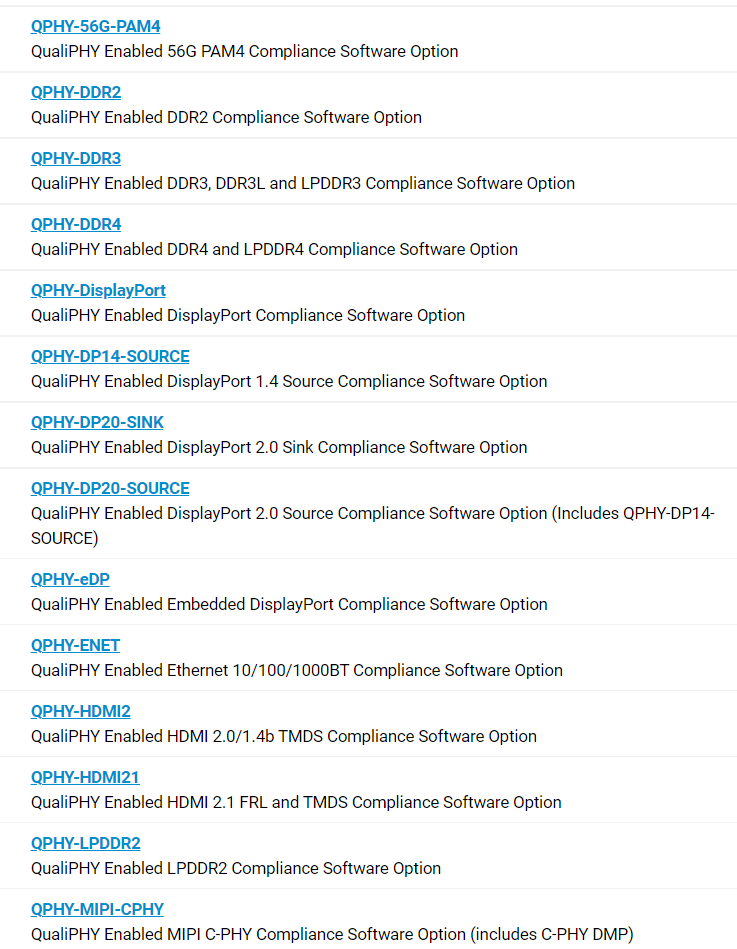This screenshot has height=949, width=737.
Task: Click the QPHY-DP14-SOURCE link
Action: tap(110, 356)
